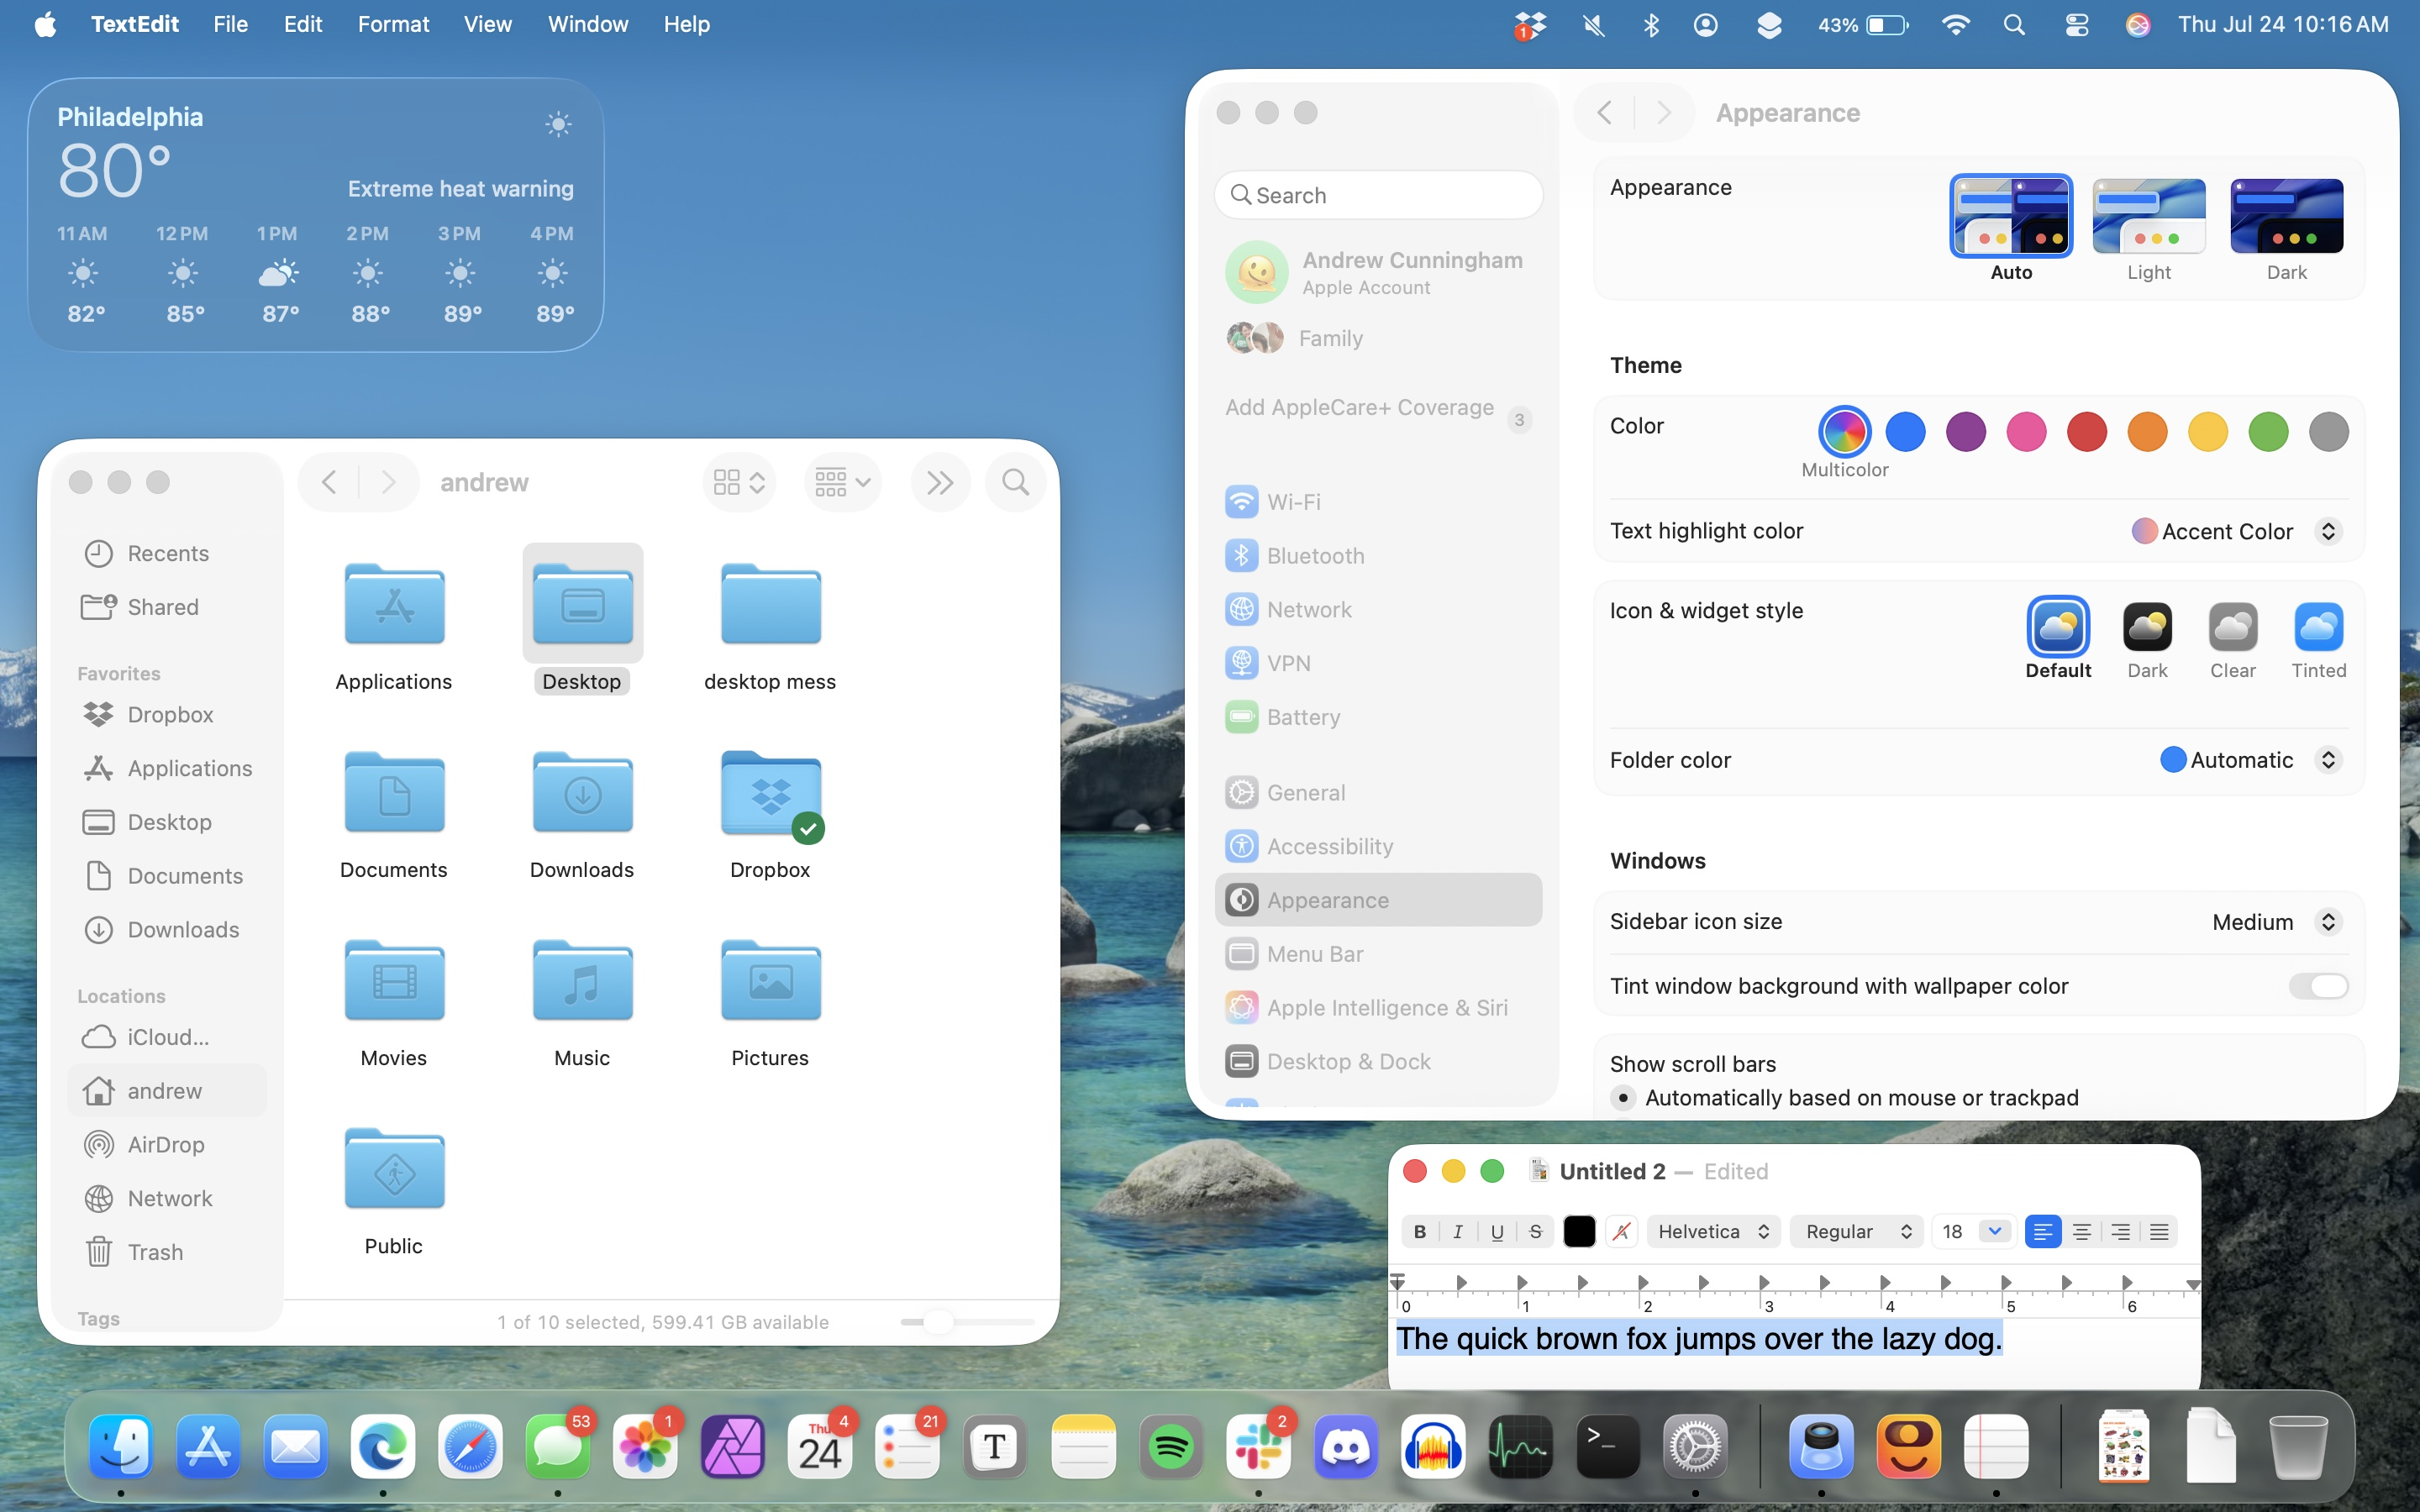
Task: Center-align text in TextEdit
Action: point(2081,1232)
